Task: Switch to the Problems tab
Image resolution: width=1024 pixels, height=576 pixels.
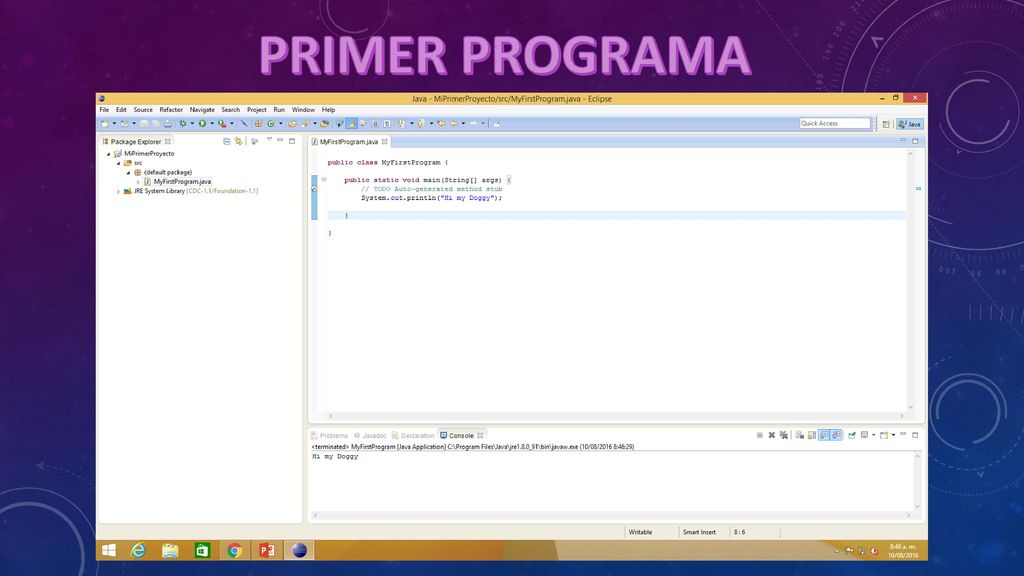Action: 330,436
